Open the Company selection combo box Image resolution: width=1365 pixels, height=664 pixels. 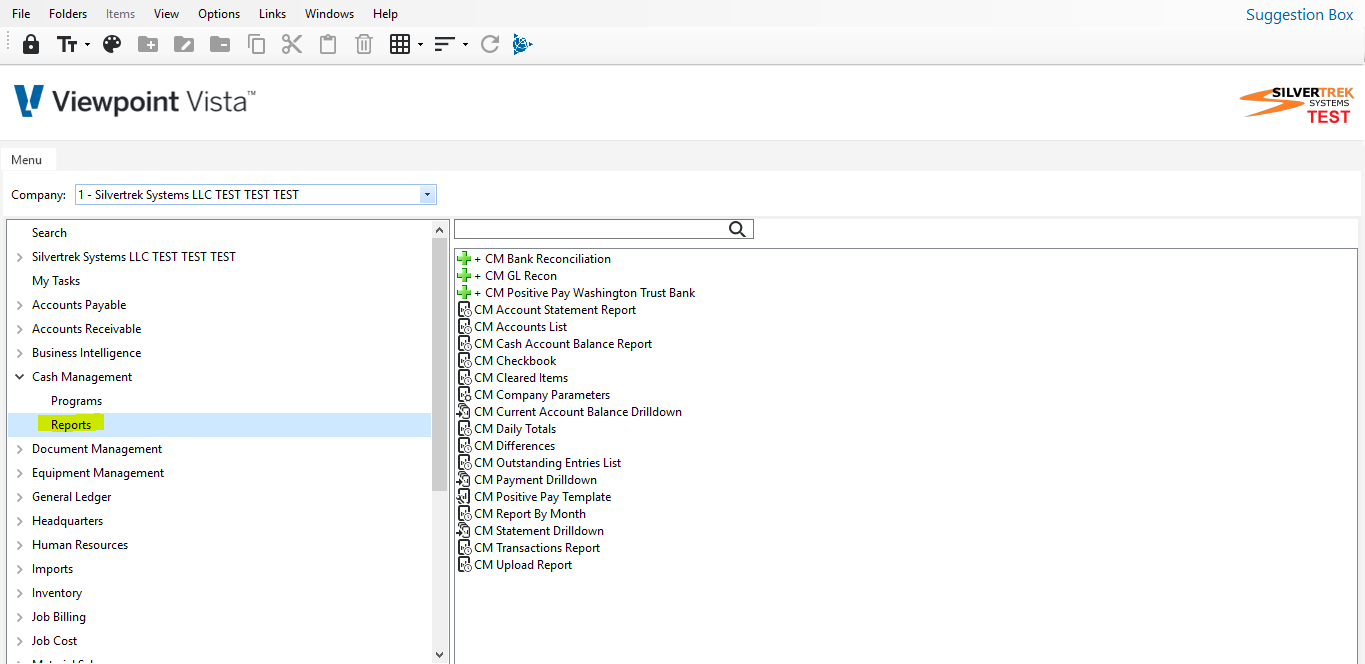pyautogui.click(x=256, y=195)
